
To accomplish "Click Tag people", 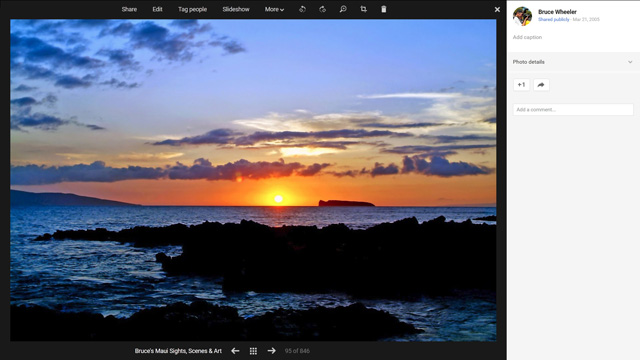I will pyautogui.click(x=192, y=9).
